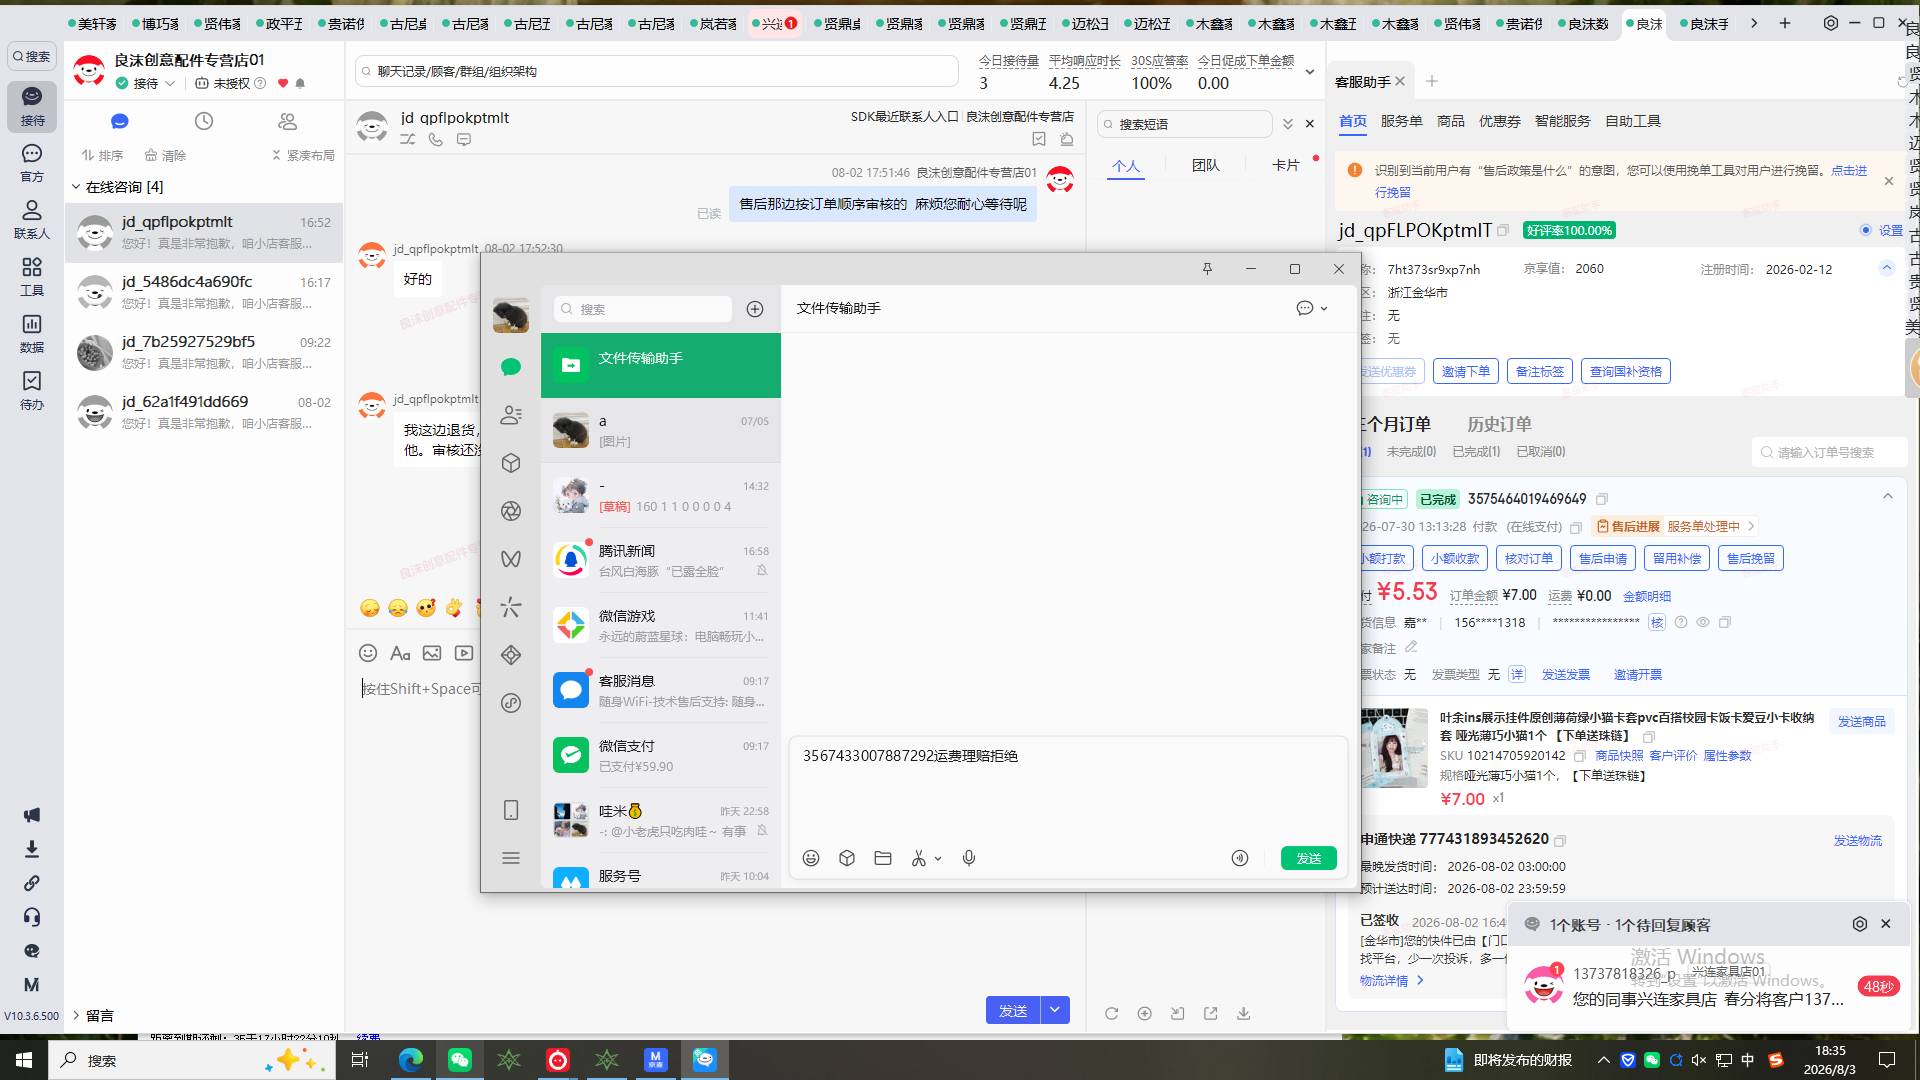Click the Windows Start button
Viewport: 1920px width, 1080px height.
point(24,1060)
